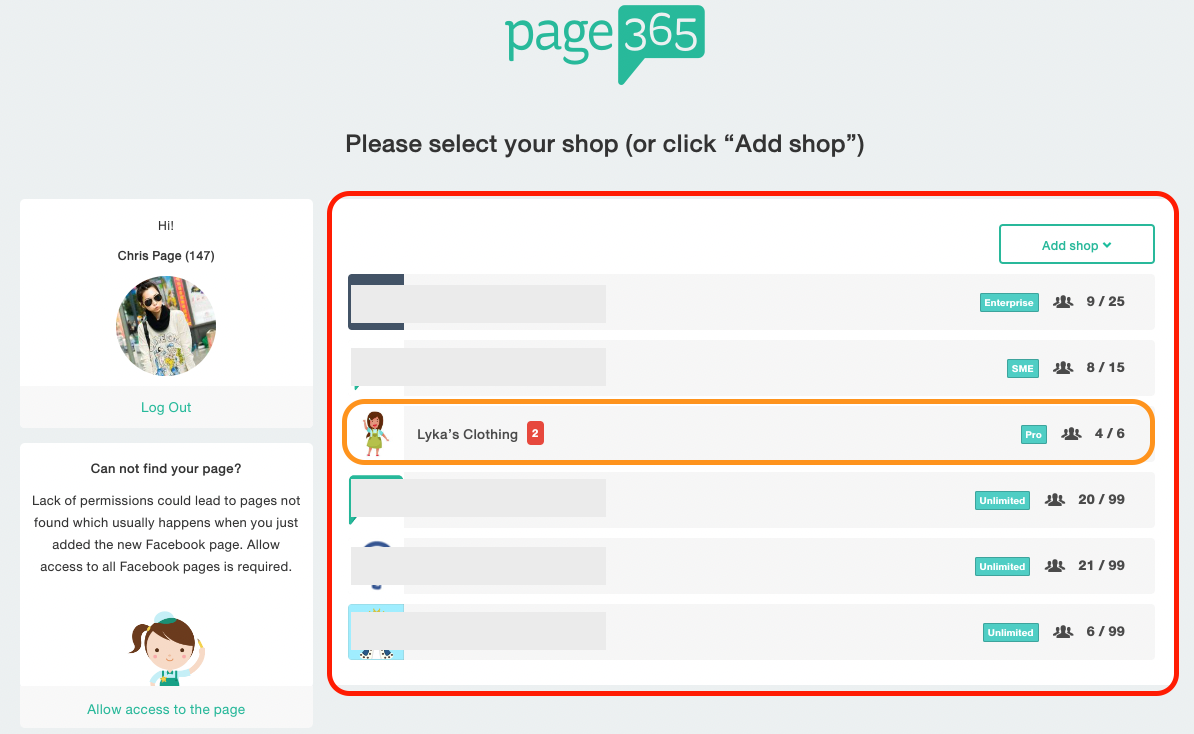The image size is (1194, 734).
Task: Click members icon beside 8 / 15
Action: tap(1062, 368)
